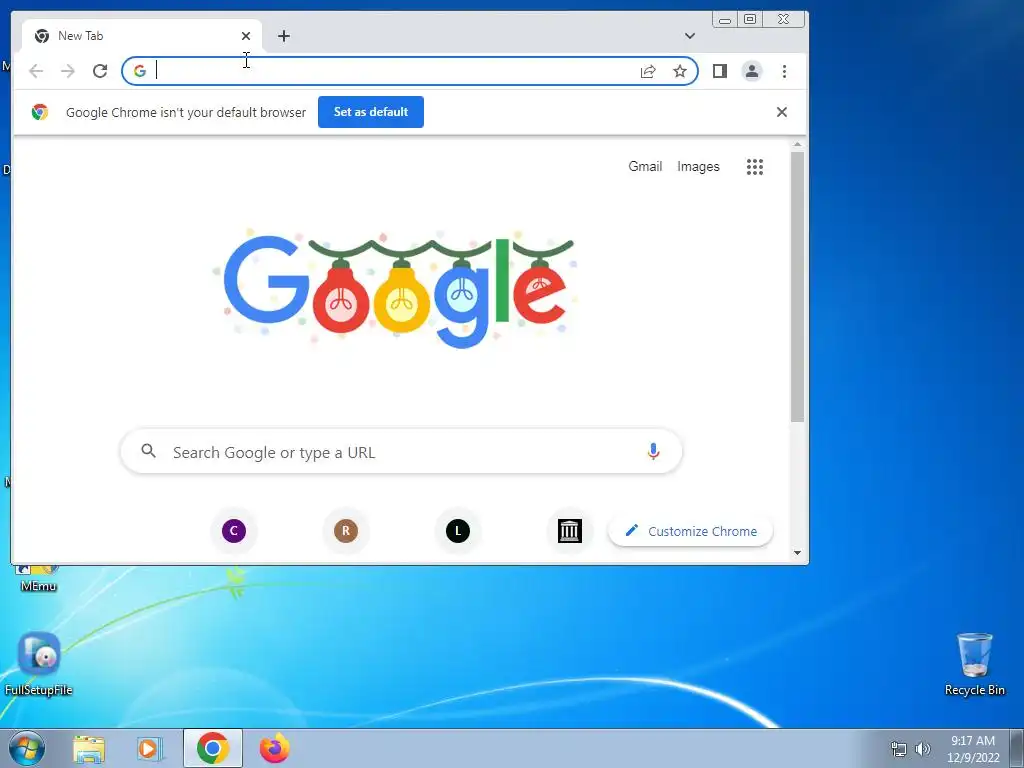1024x768 pixels.
Task: Open Chrome's three-dot menu
Action: point(784,71)
